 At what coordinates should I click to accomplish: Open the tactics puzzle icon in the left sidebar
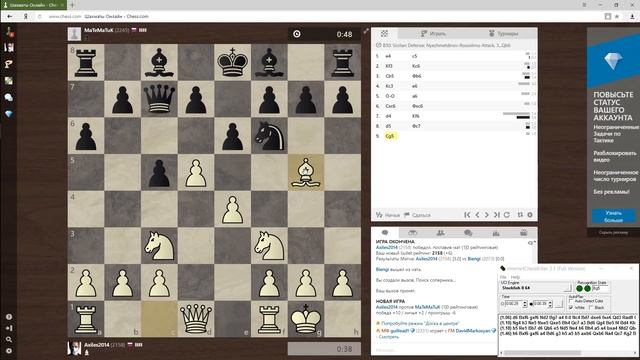pos(9,64)
